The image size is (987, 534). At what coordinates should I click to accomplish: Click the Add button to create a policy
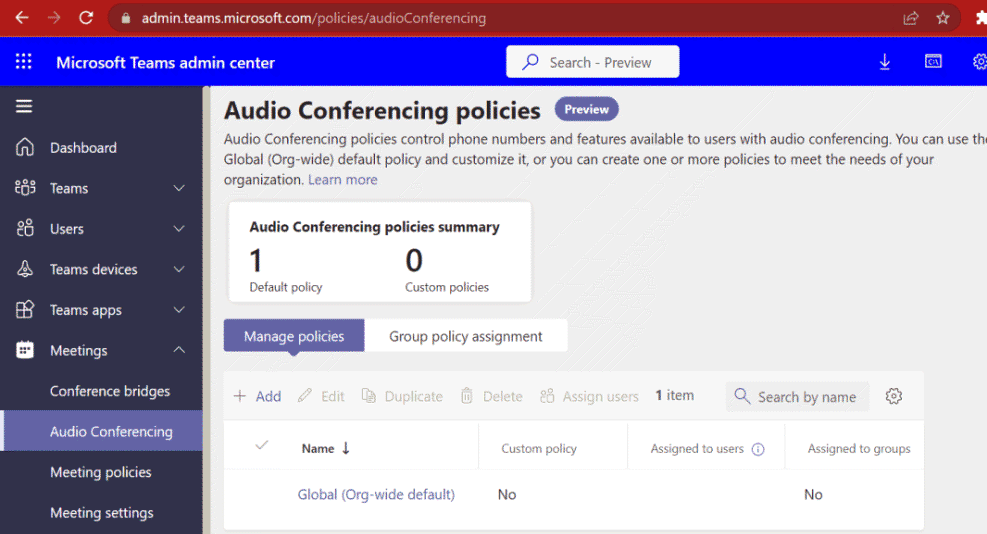tap(257, 396)
